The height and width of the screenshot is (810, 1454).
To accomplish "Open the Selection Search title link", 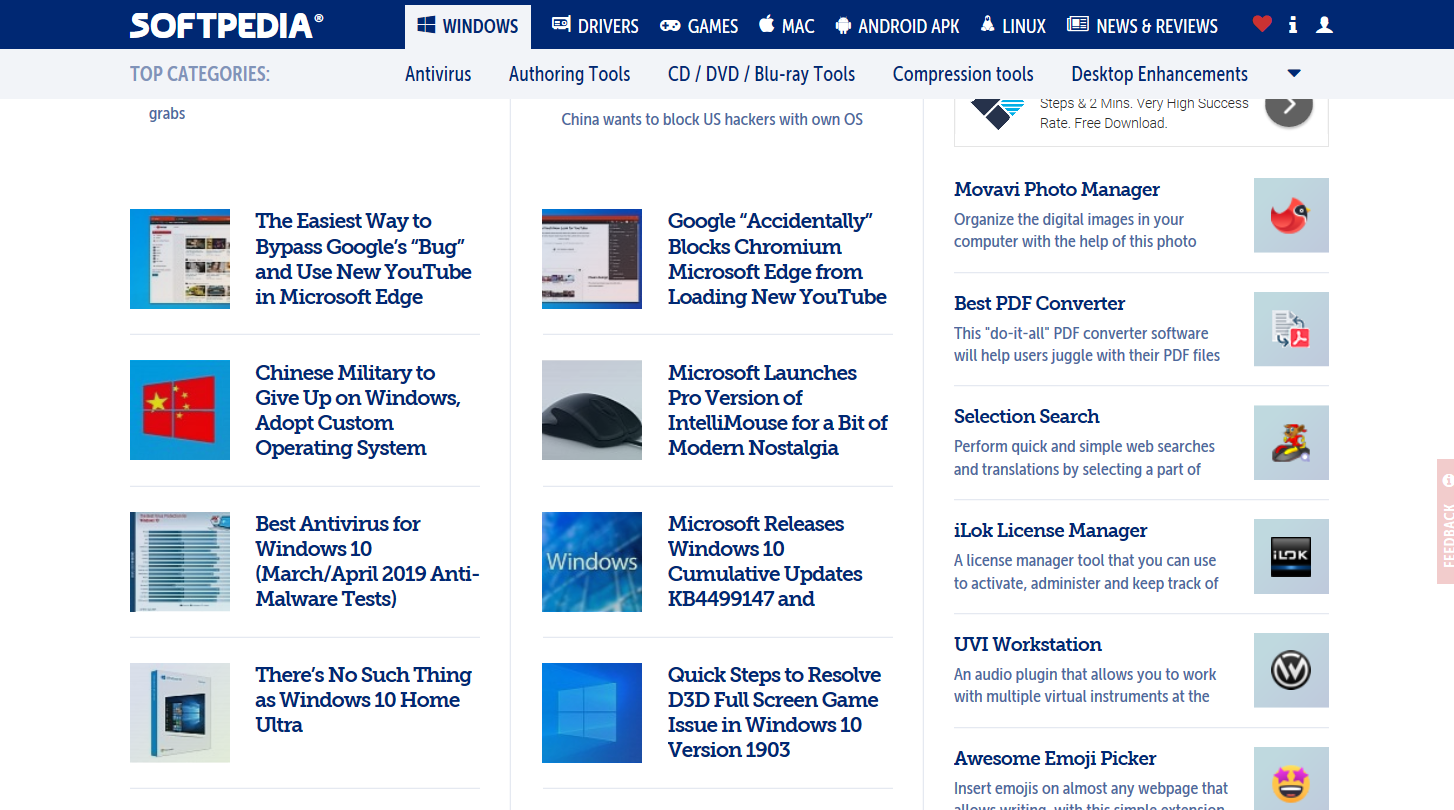I will 1026,416.
